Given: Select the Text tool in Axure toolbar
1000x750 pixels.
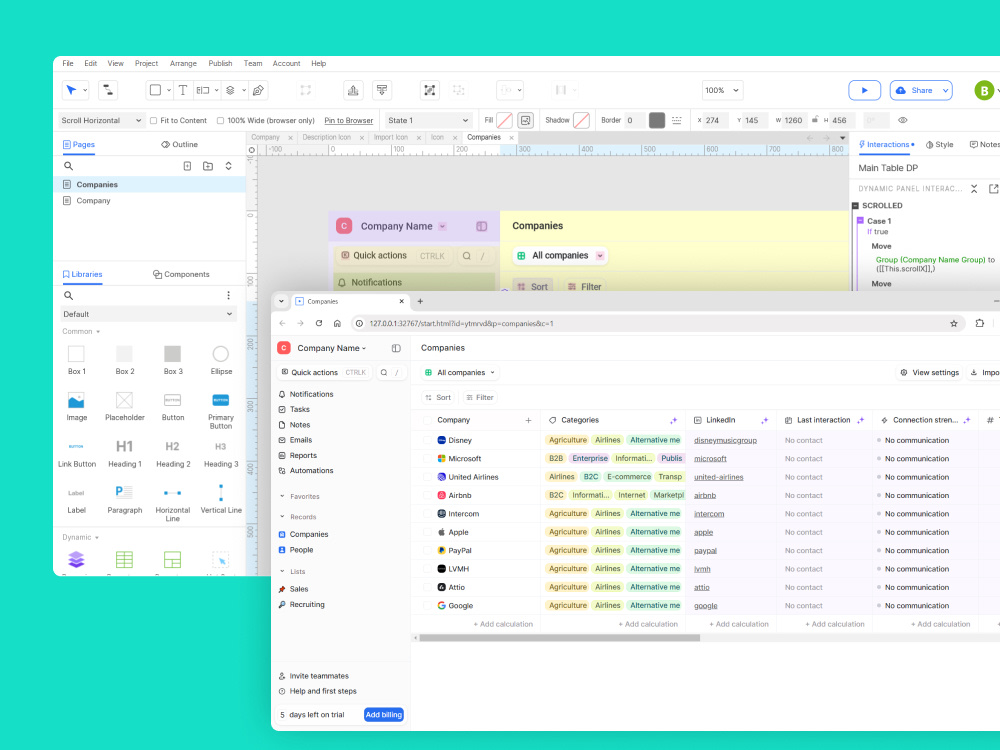Looking at the screenshot, I should point(182,90).
